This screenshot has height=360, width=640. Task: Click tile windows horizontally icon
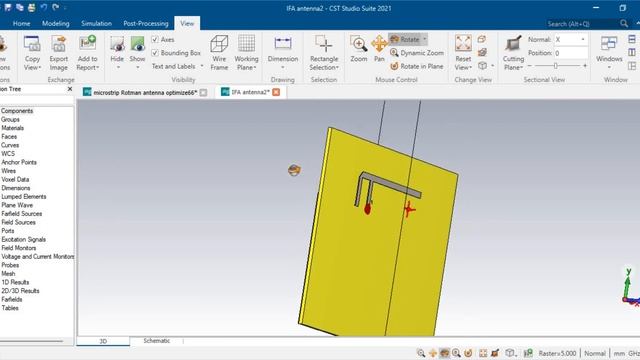point(632,39)
